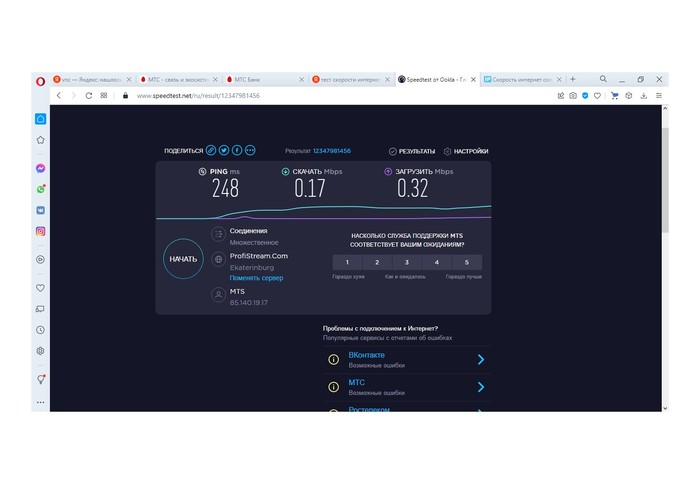This screenshot has width=700, height=484.
Task: Select the Speedtest от Ookla tab
Action: 437,79
